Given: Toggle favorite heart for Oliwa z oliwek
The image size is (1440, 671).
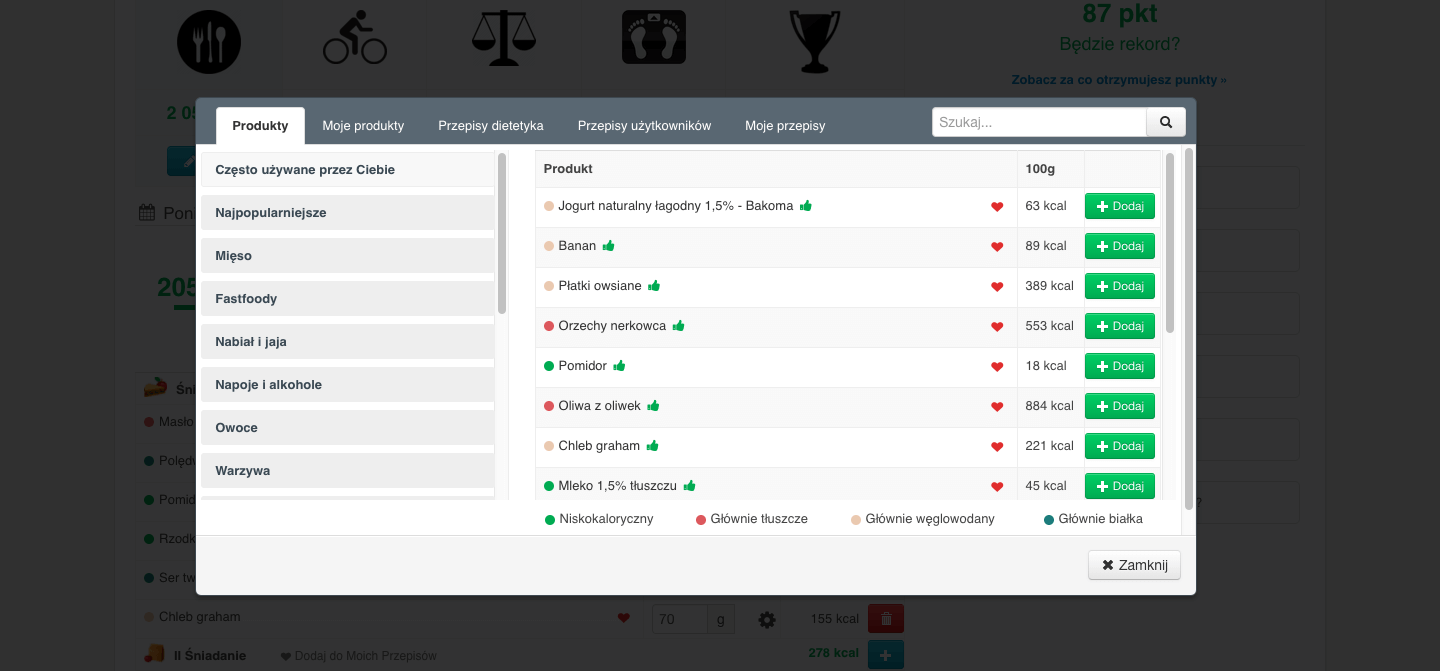Looking at the screenshot, I should click(997, 407).
